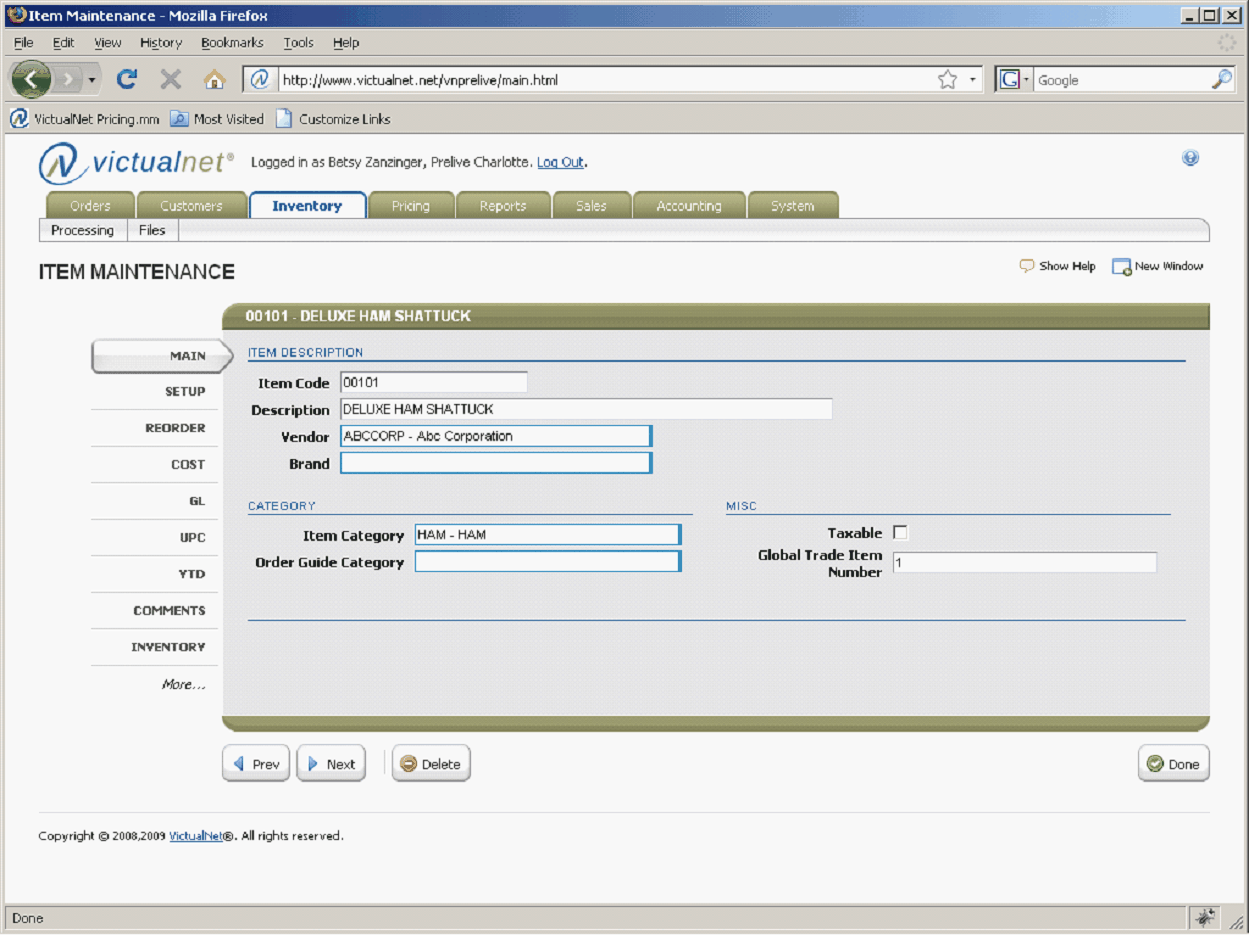Open the Processing submenu
The image size is (1250, 936).
tap(83, 230)
